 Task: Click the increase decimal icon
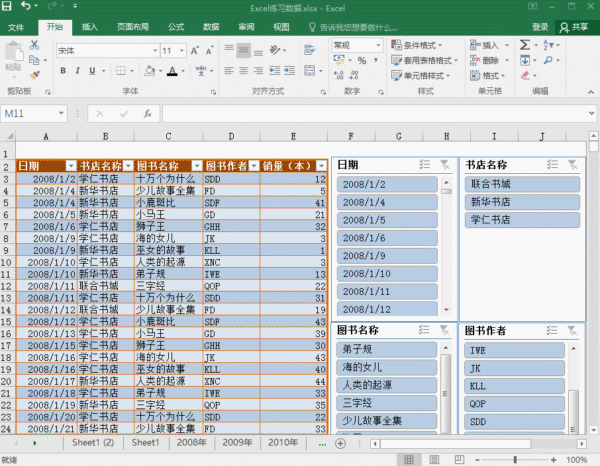[x=339, y=75]
